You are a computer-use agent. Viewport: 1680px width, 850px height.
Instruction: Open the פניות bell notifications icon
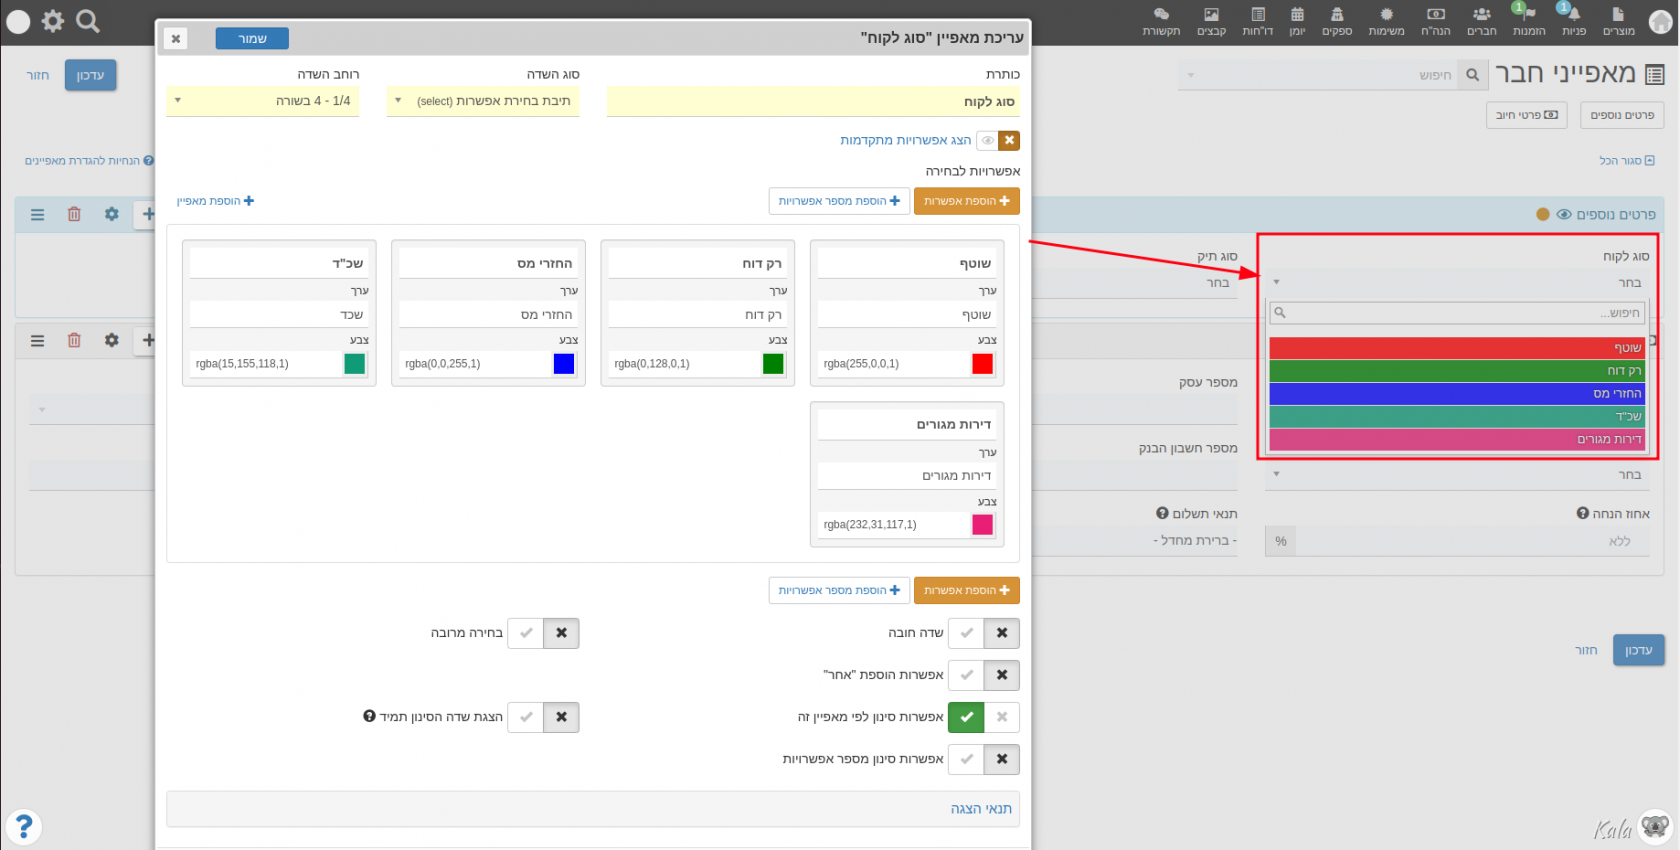(x=1573, y=21)
